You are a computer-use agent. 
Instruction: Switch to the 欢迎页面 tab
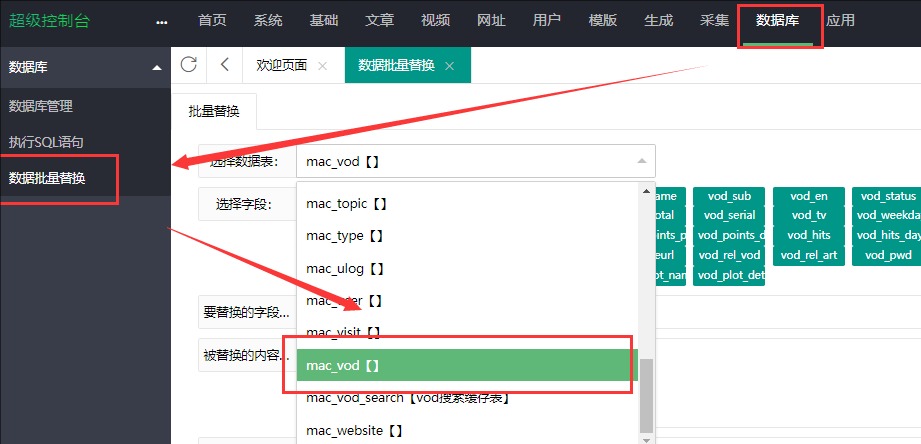281,65
